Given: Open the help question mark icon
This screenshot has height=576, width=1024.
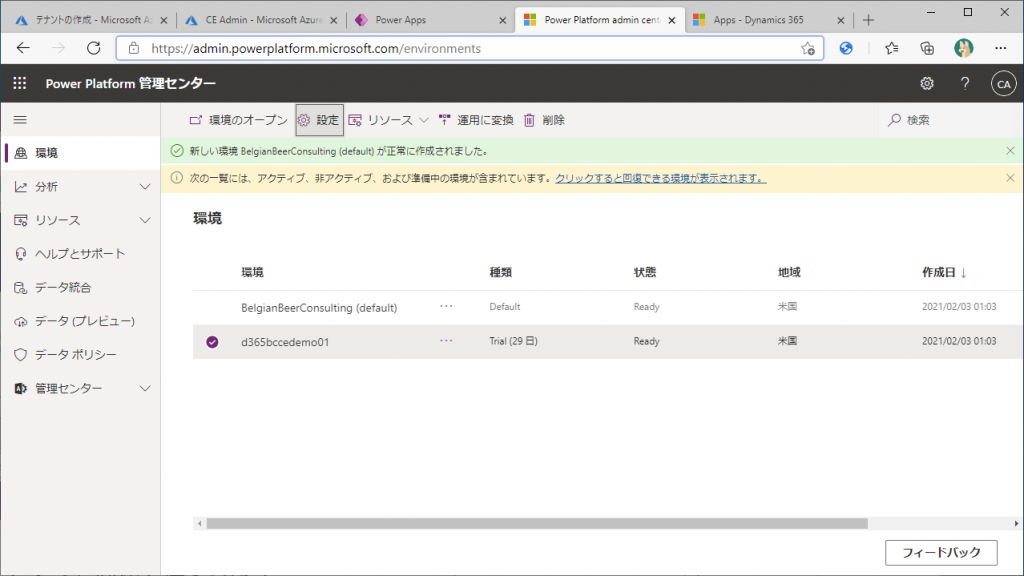Looking at the screenshot, I should coord(965,84).
